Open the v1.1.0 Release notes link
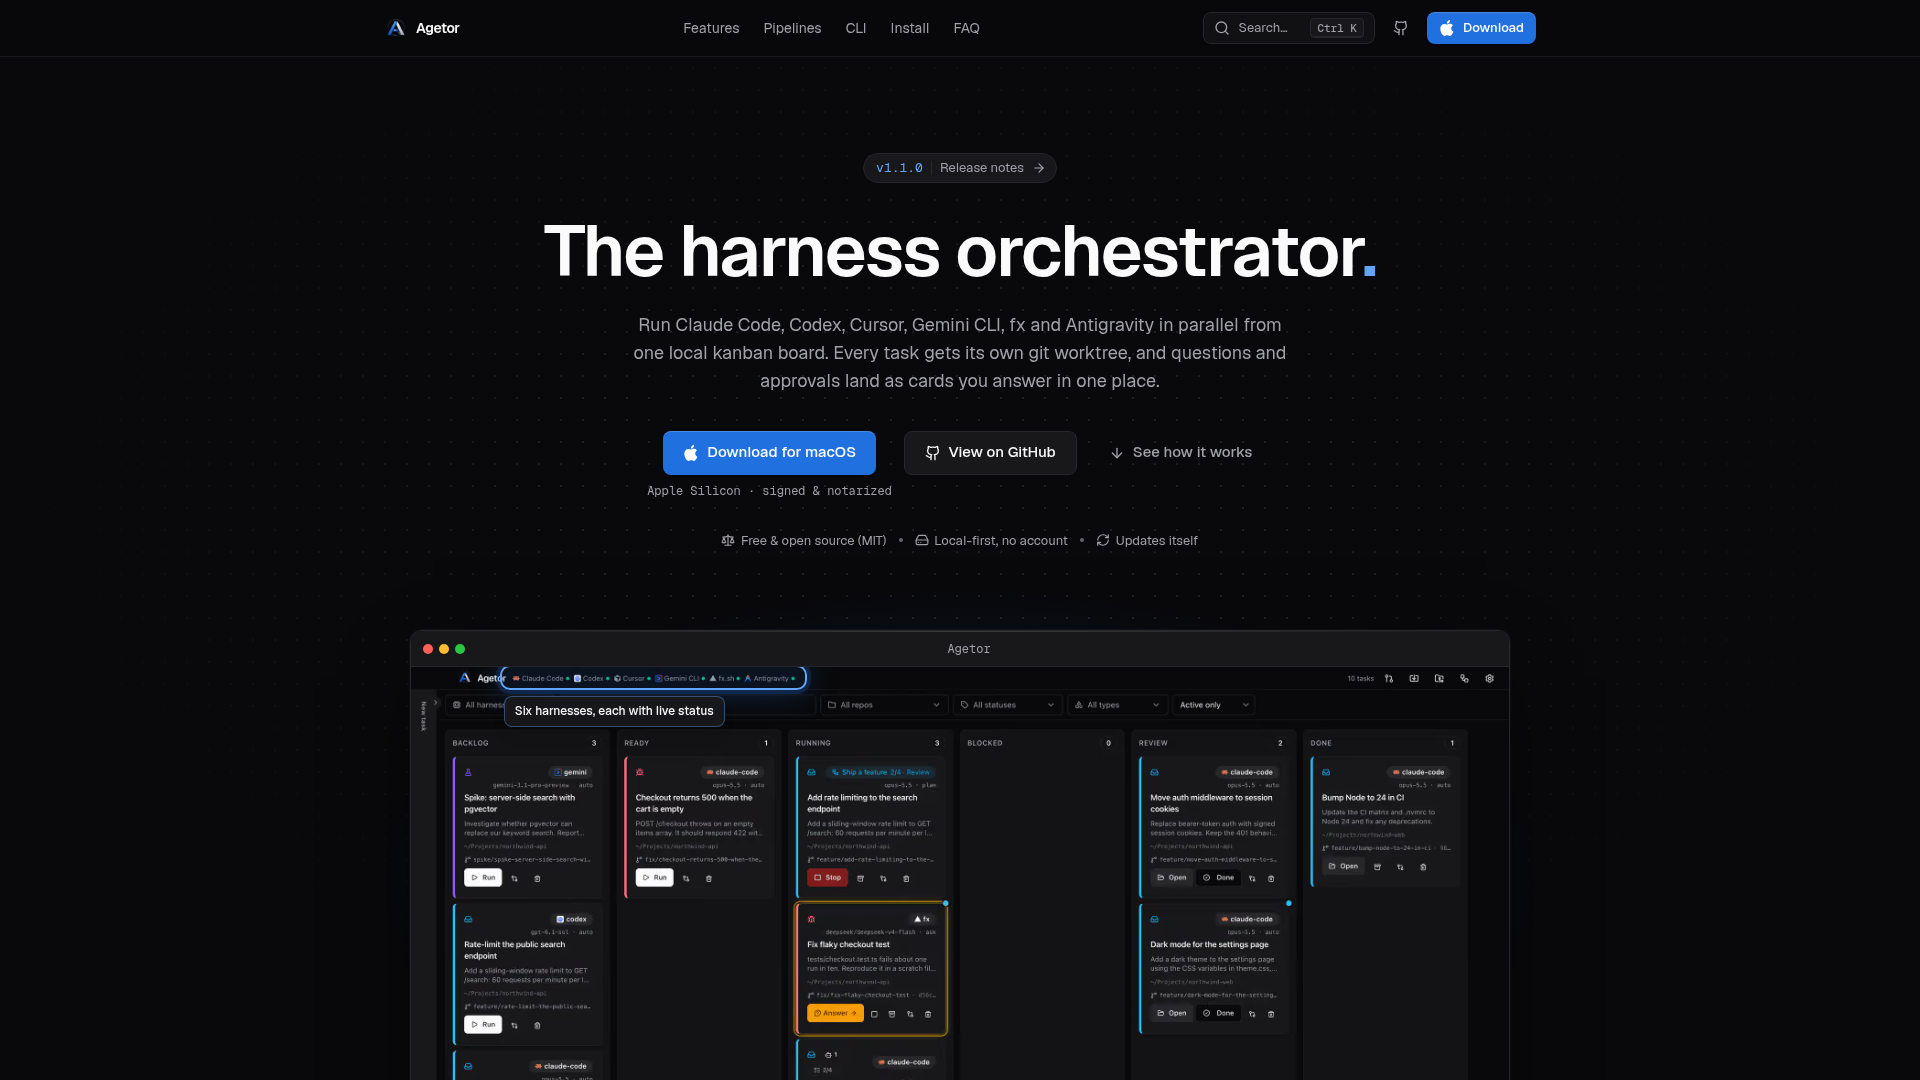1920x1080 pixels. click(960, 168)
